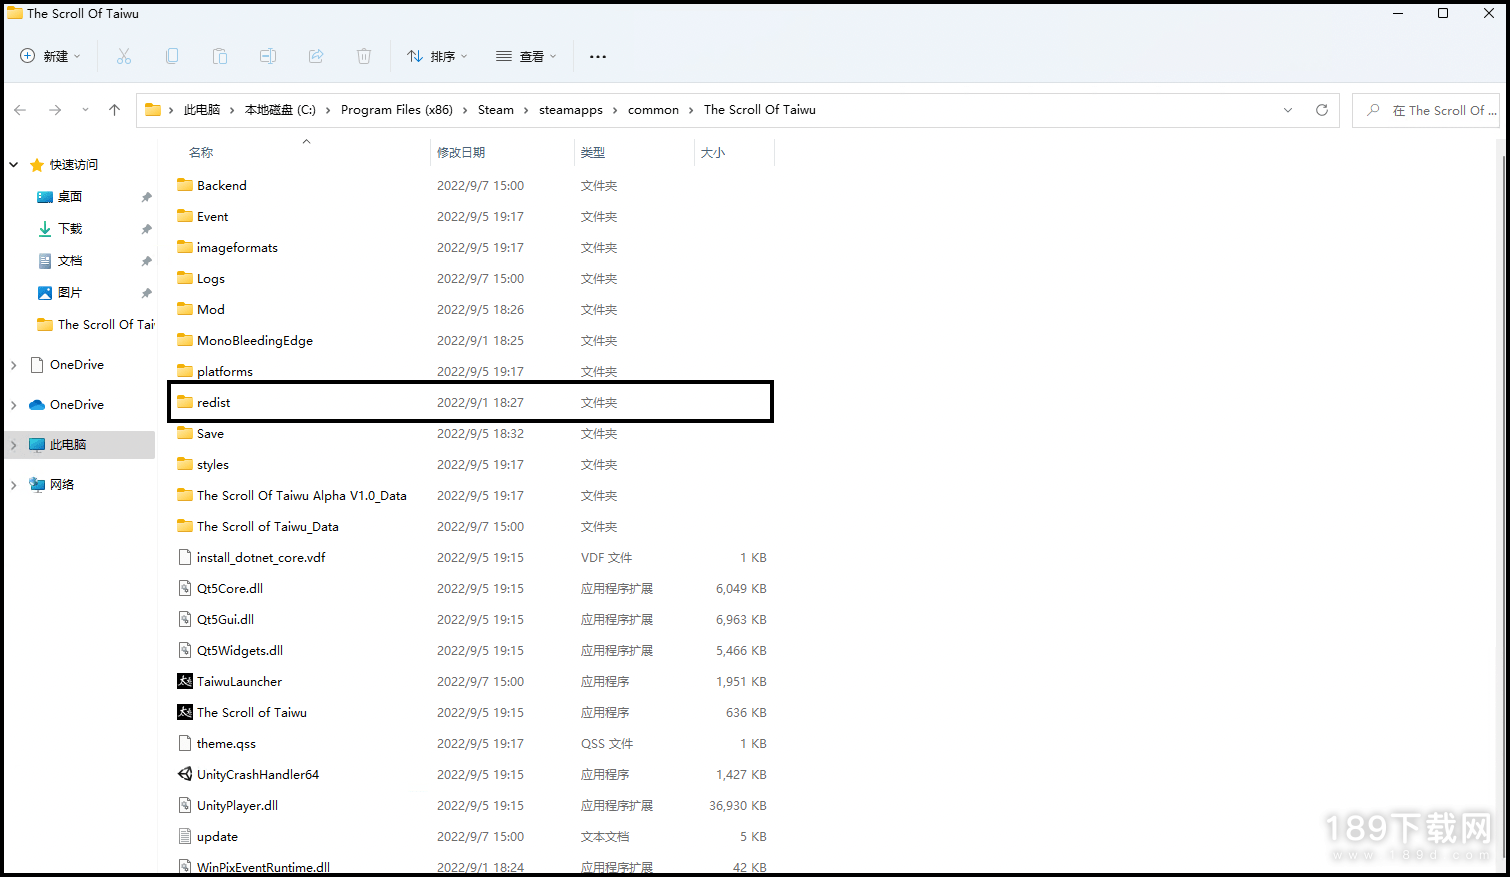Screen dimensions: 1510x877
Task: Select The Scroll of Taiwu_Data folder
Action: (472, 526)
